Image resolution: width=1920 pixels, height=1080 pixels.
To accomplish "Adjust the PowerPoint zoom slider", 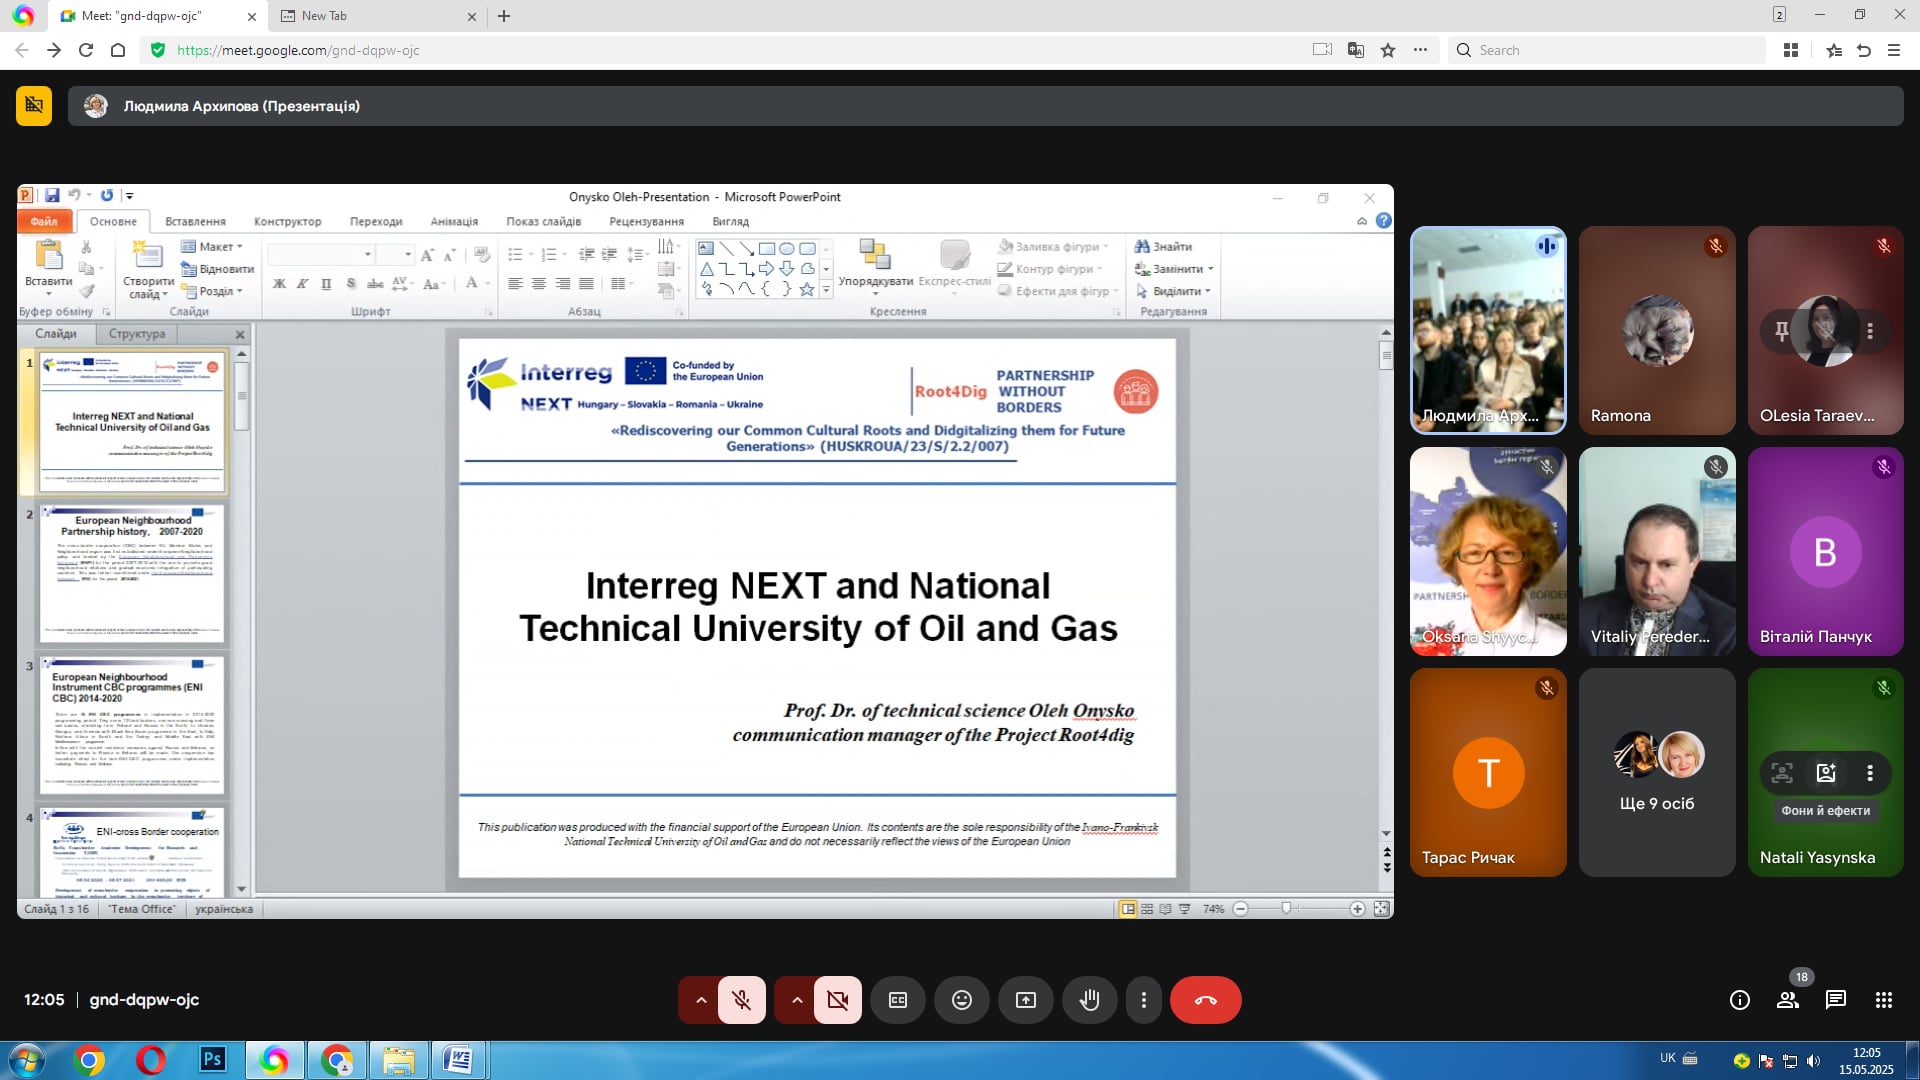I will (1287, 908).
